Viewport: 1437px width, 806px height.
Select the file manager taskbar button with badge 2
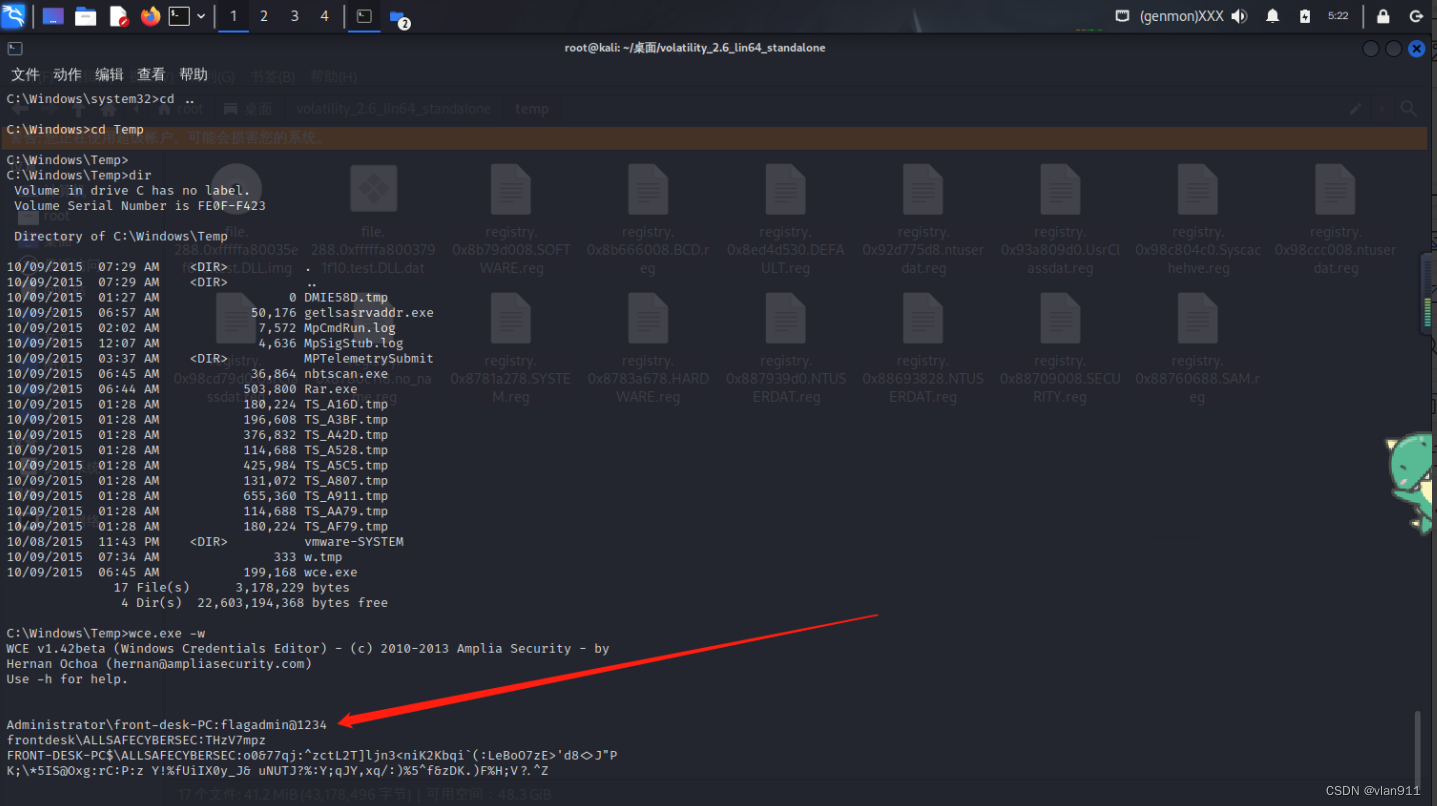pos(398,17)
